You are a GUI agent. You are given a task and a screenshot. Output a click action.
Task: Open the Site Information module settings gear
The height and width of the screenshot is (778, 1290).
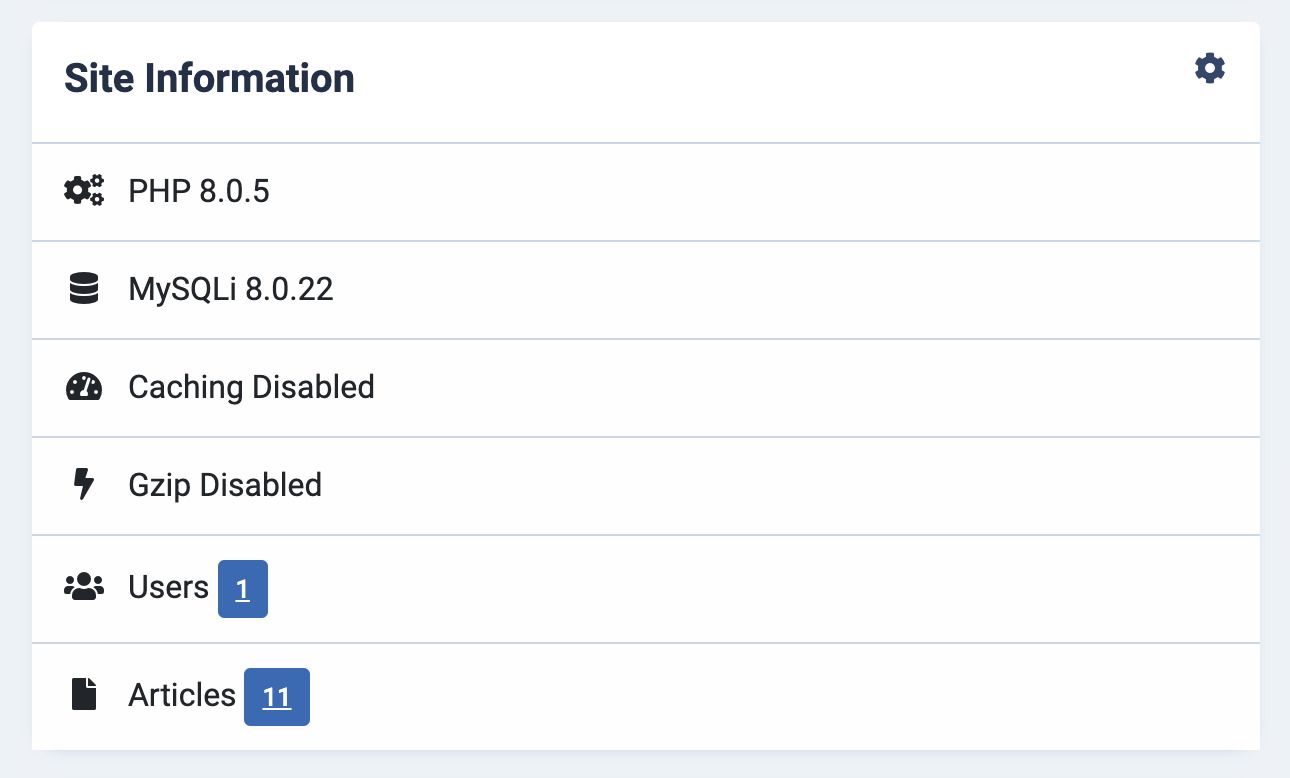coord(1210,68)
